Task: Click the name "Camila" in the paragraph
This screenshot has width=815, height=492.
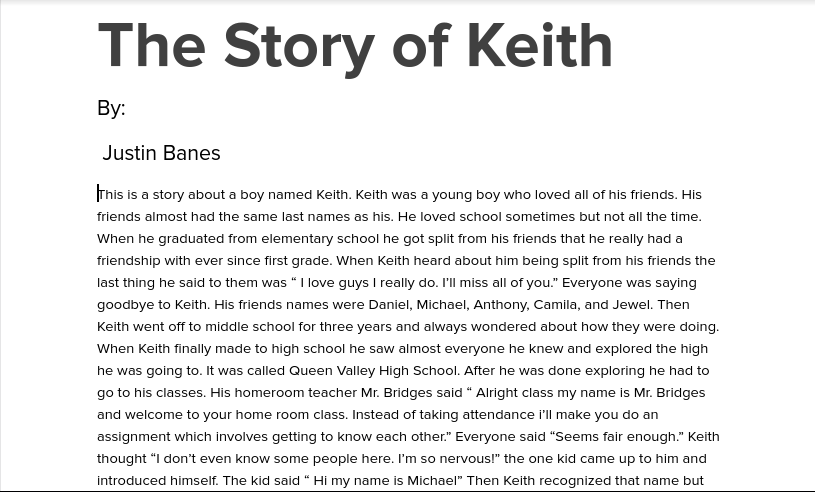Action: (555, 304)
